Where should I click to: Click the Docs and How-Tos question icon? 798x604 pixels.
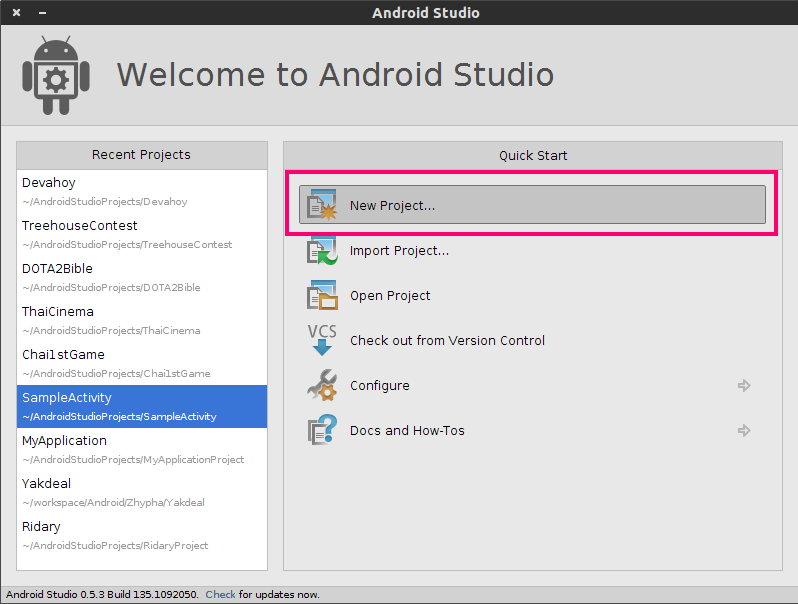click(x=322, y=430)
